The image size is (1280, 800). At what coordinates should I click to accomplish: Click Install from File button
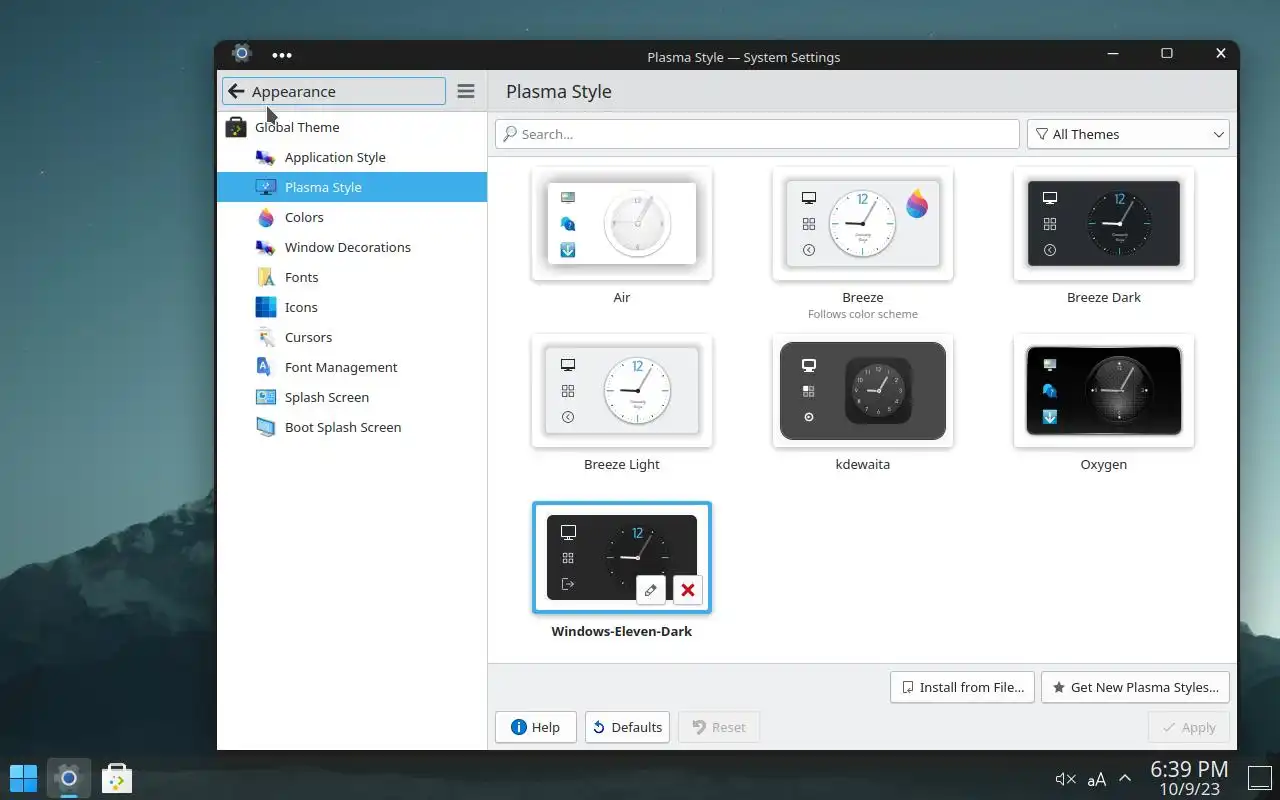(x=962, y=687)
